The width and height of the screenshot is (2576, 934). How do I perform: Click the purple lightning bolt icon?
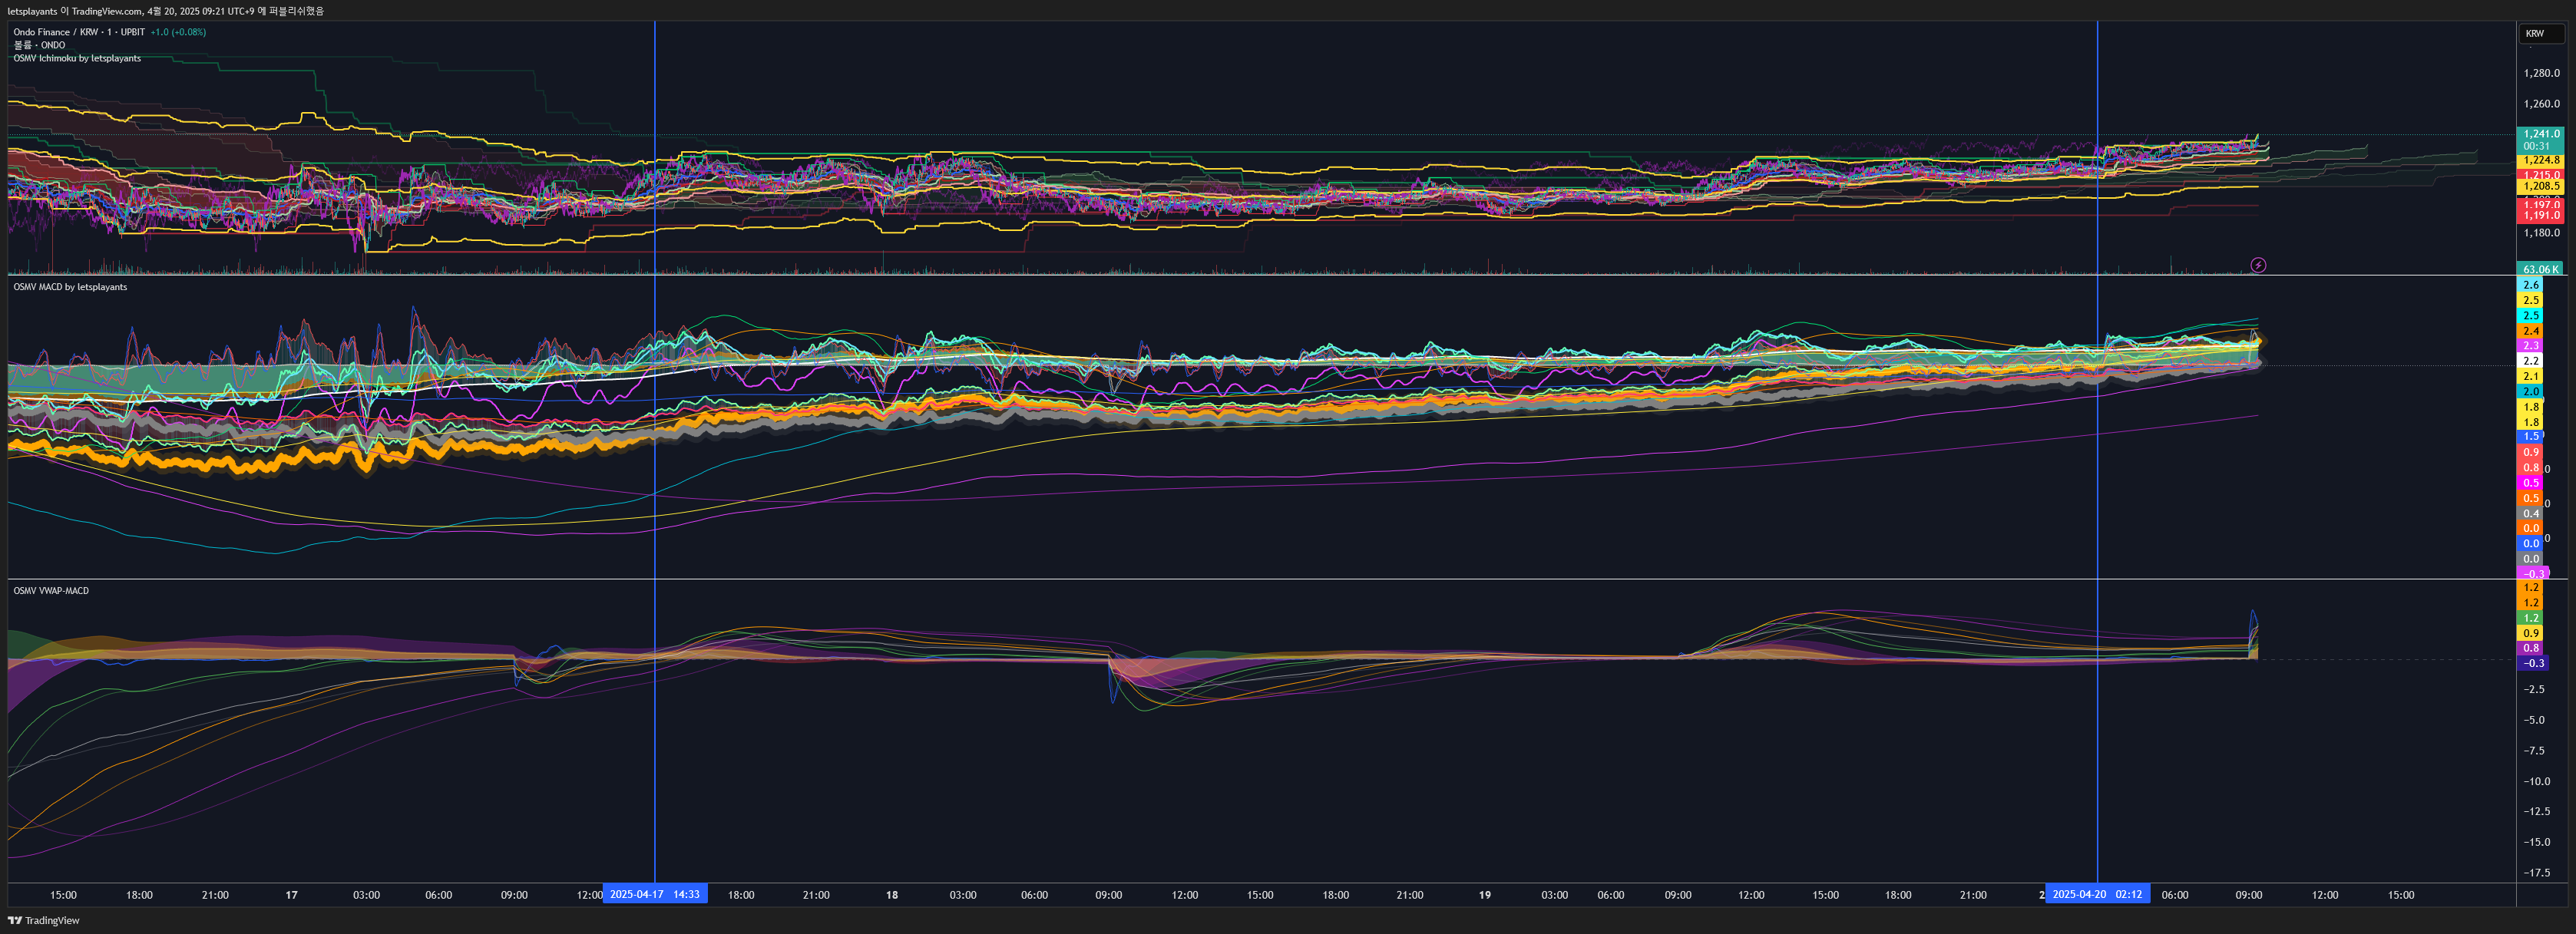pyautogui.click(x=2258, y=265)
